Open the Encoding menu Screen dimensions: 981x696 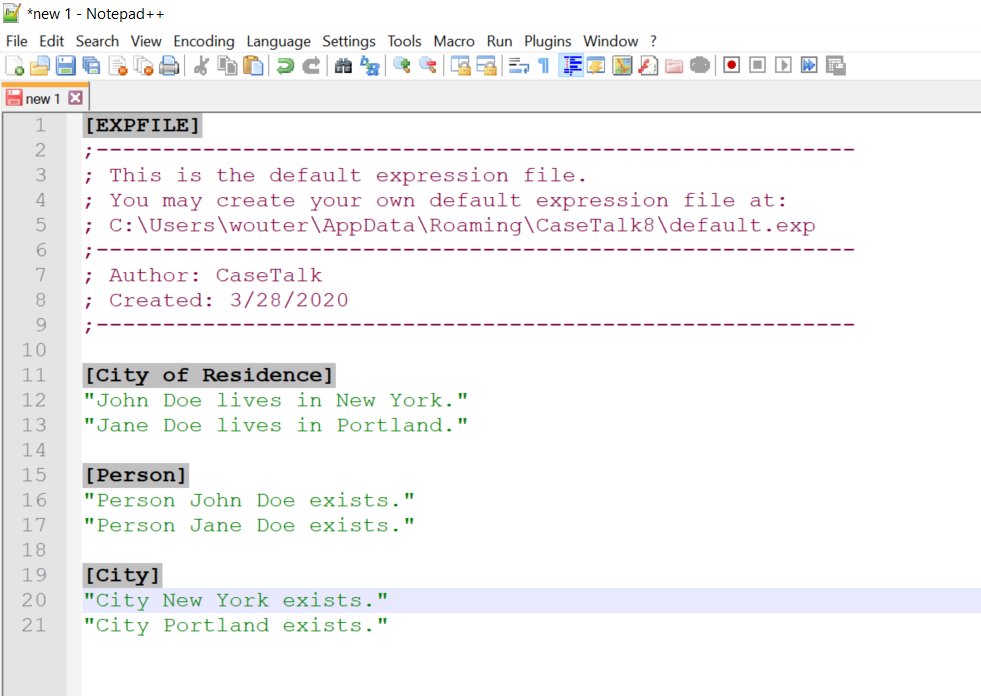coord(204,41)
